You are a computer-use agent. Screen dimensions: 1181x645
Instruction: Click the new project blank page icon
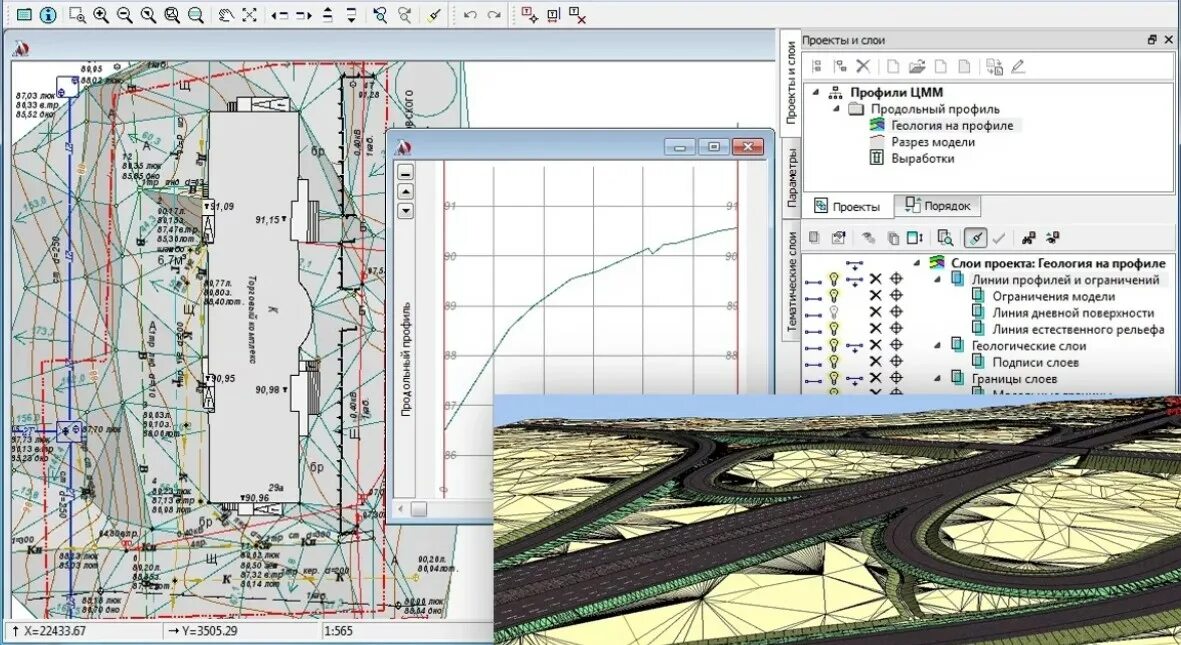coord(893,66)
